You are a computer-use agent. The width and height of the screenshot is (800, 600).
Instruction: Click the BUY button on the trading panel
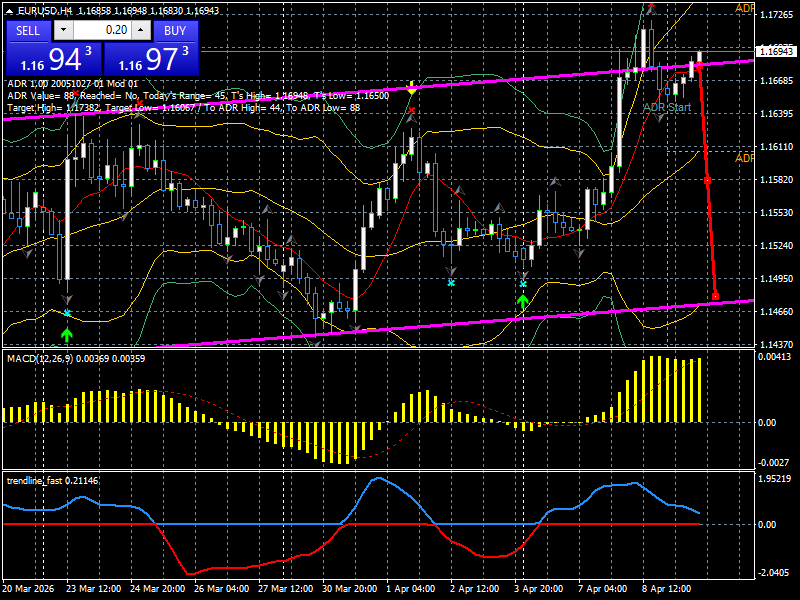[x=176, y=31]
